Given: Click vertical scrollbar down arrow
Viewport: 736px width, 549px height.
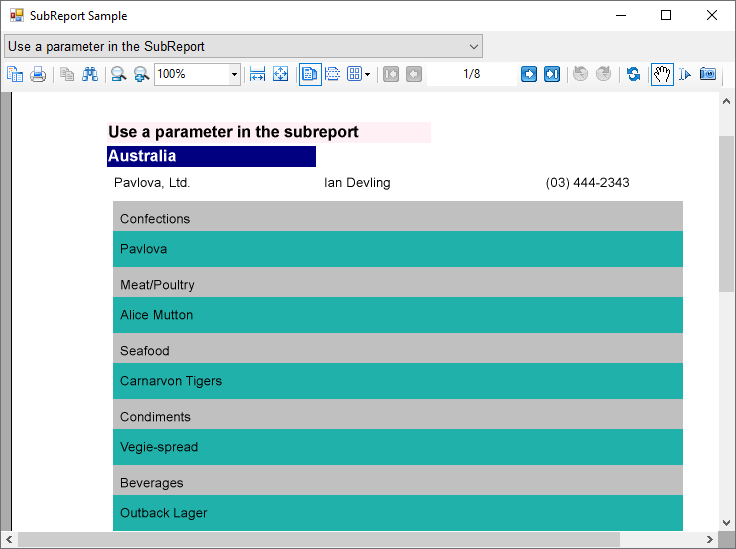Looking at the screenshot, I should [x=726, y=523].
